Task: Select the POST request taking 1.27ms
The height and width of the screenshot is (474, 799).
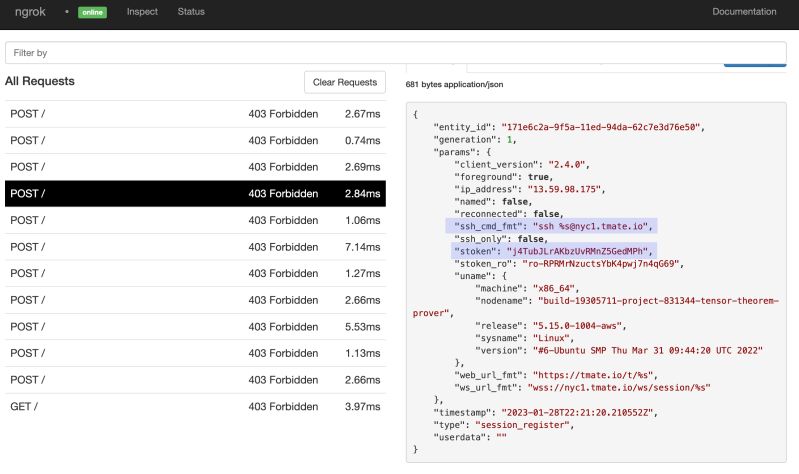Action: point(195,274)
